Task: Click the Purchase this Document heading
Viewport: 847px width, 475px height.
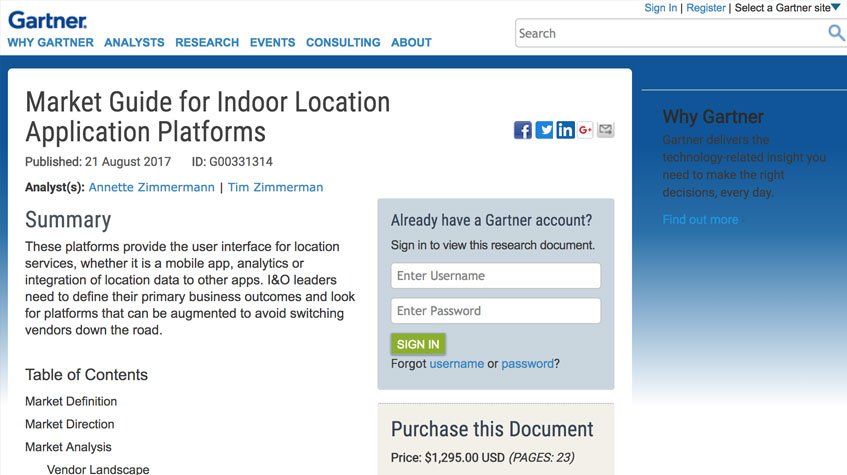Action: point(492,429)
